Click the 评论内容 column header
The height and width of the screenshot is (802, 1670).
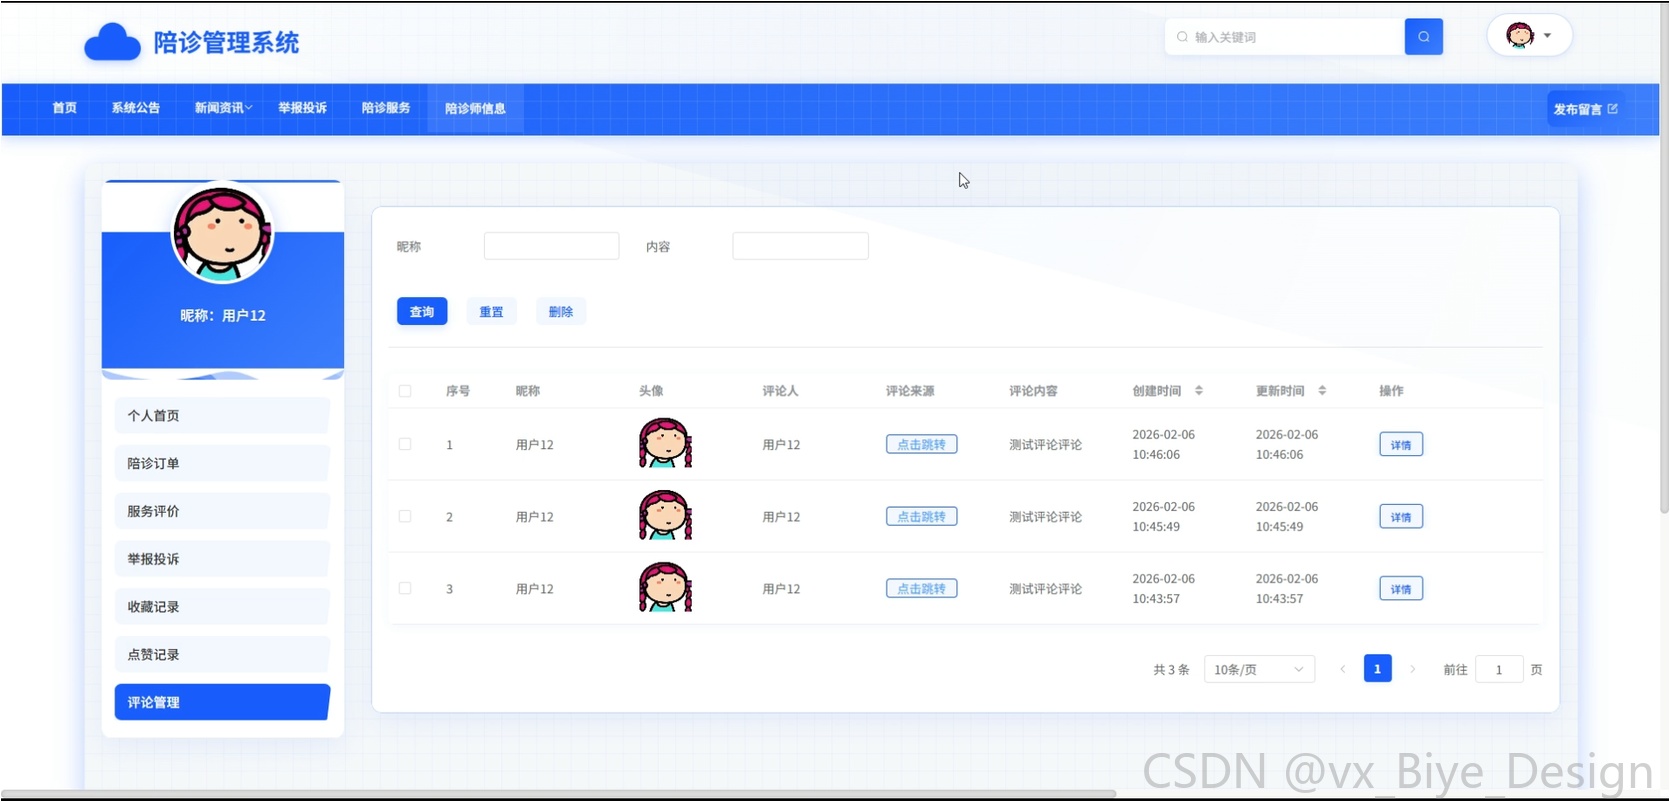pos(1033,391)
